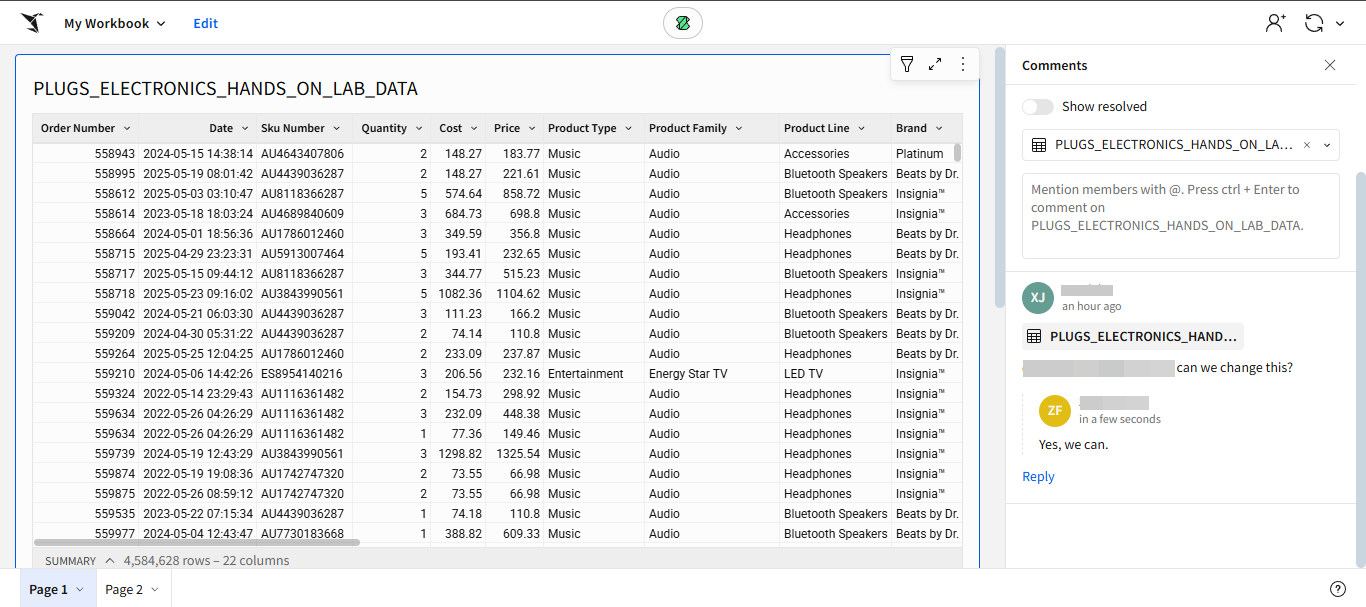Viewport: 1366px width, 607px height.
Task: Click the workbook page vertical scrollbar
Action: (998, 177)
